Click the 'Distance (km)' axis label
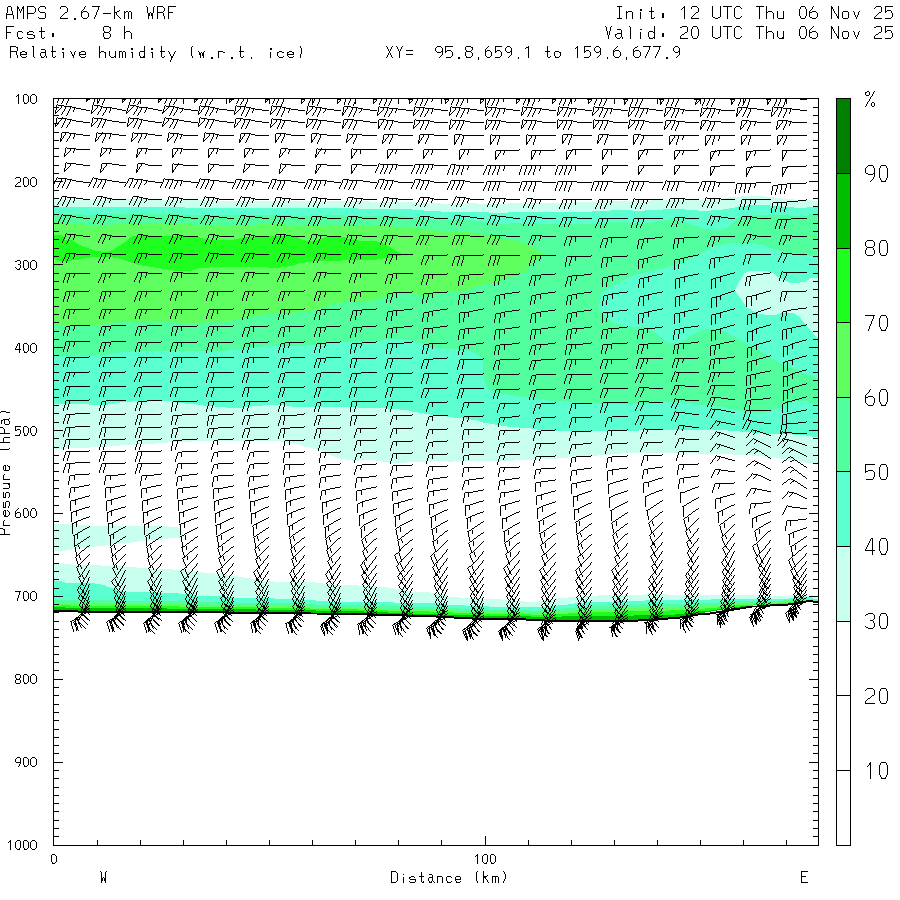This screenshot has width=900, height=900. (448, 878)
